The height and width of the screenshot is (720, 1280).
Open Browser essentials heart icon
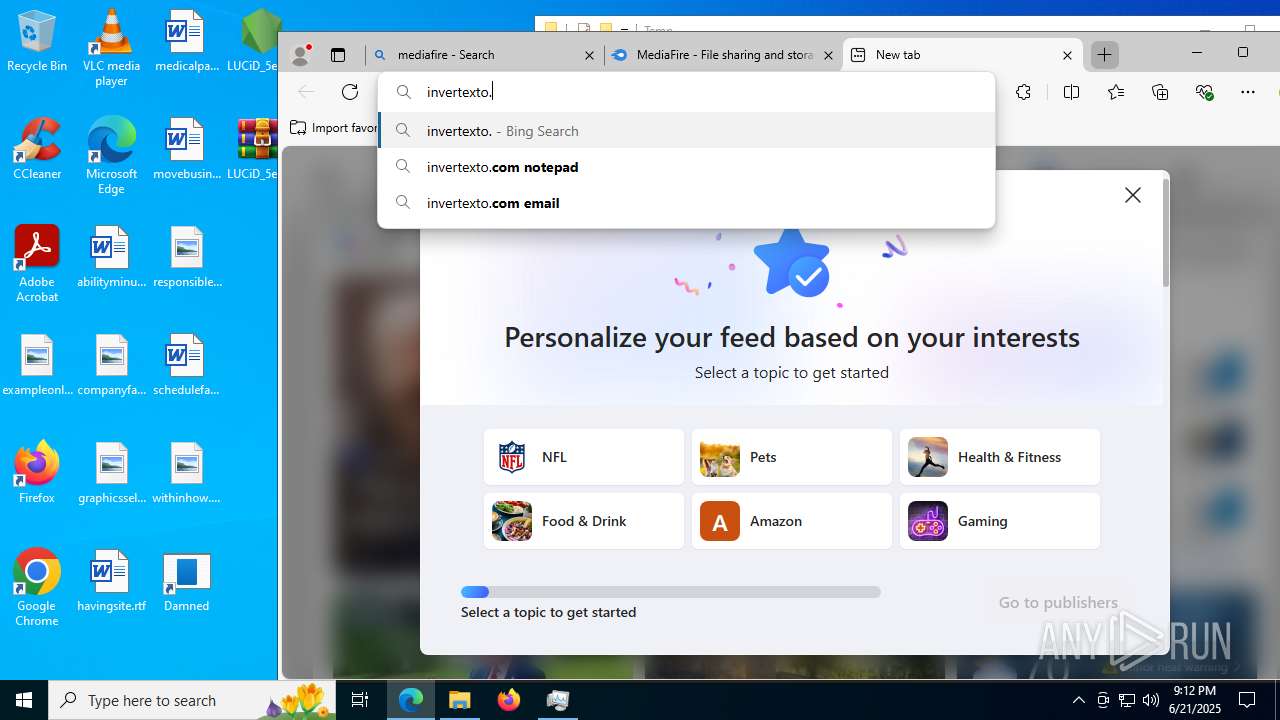pyautogui.click(x=1205, y=92)
